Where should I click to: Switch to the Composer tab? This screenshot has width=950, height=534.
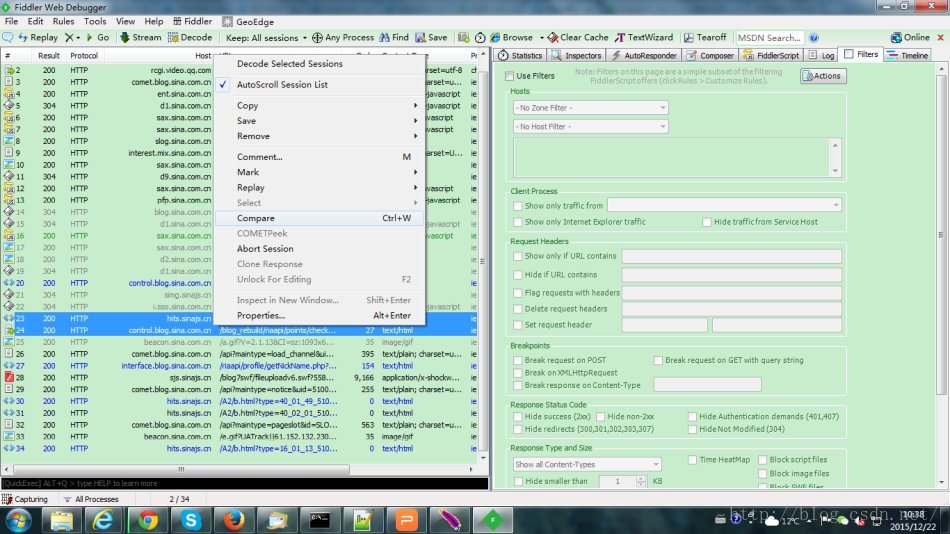[x=709, y=55]
